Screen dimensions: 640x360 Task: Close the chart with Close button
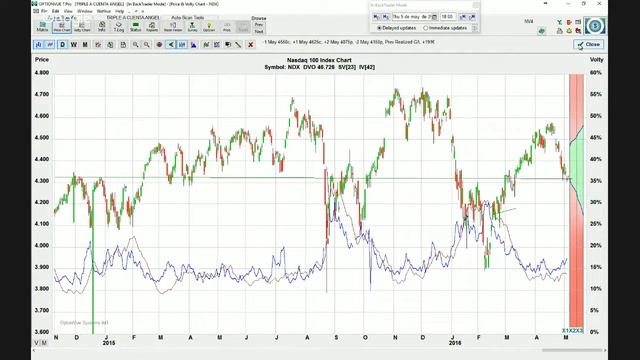coord(588,44)
